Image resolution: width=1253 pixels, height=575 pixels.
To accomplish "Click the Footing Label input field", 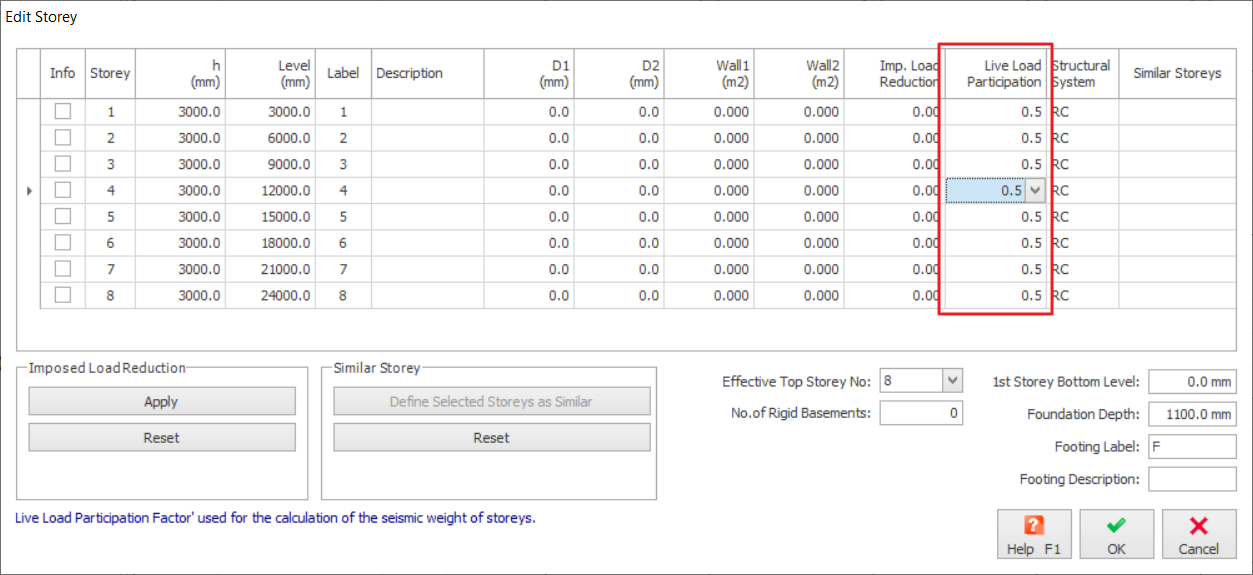I will [1192, 447].
